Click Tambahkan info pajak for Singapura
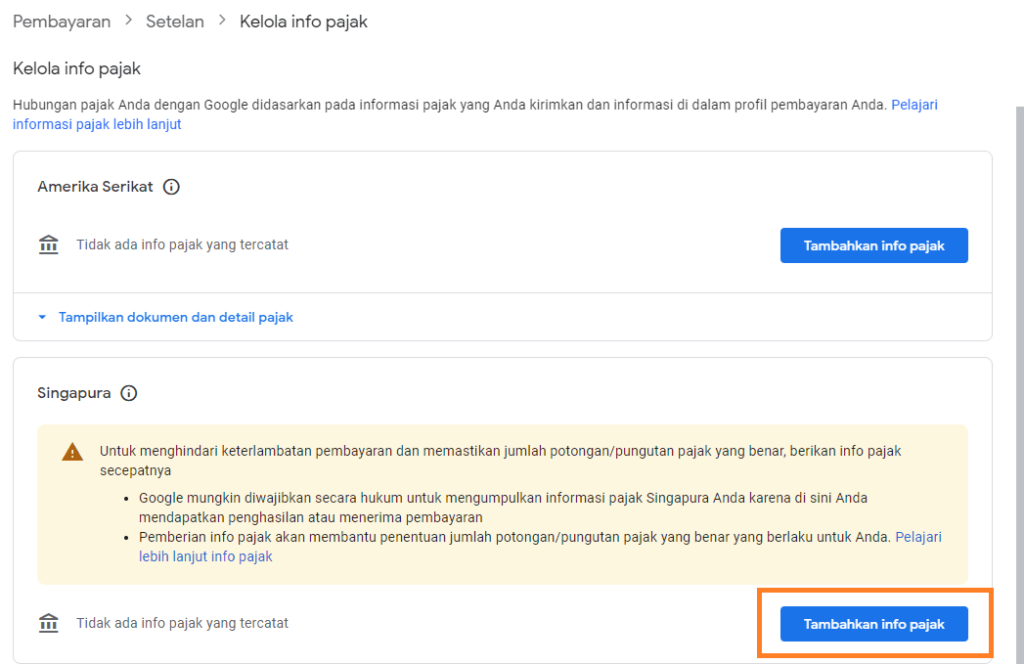Viewport: 1024px width, 664px height. [874, 624]
